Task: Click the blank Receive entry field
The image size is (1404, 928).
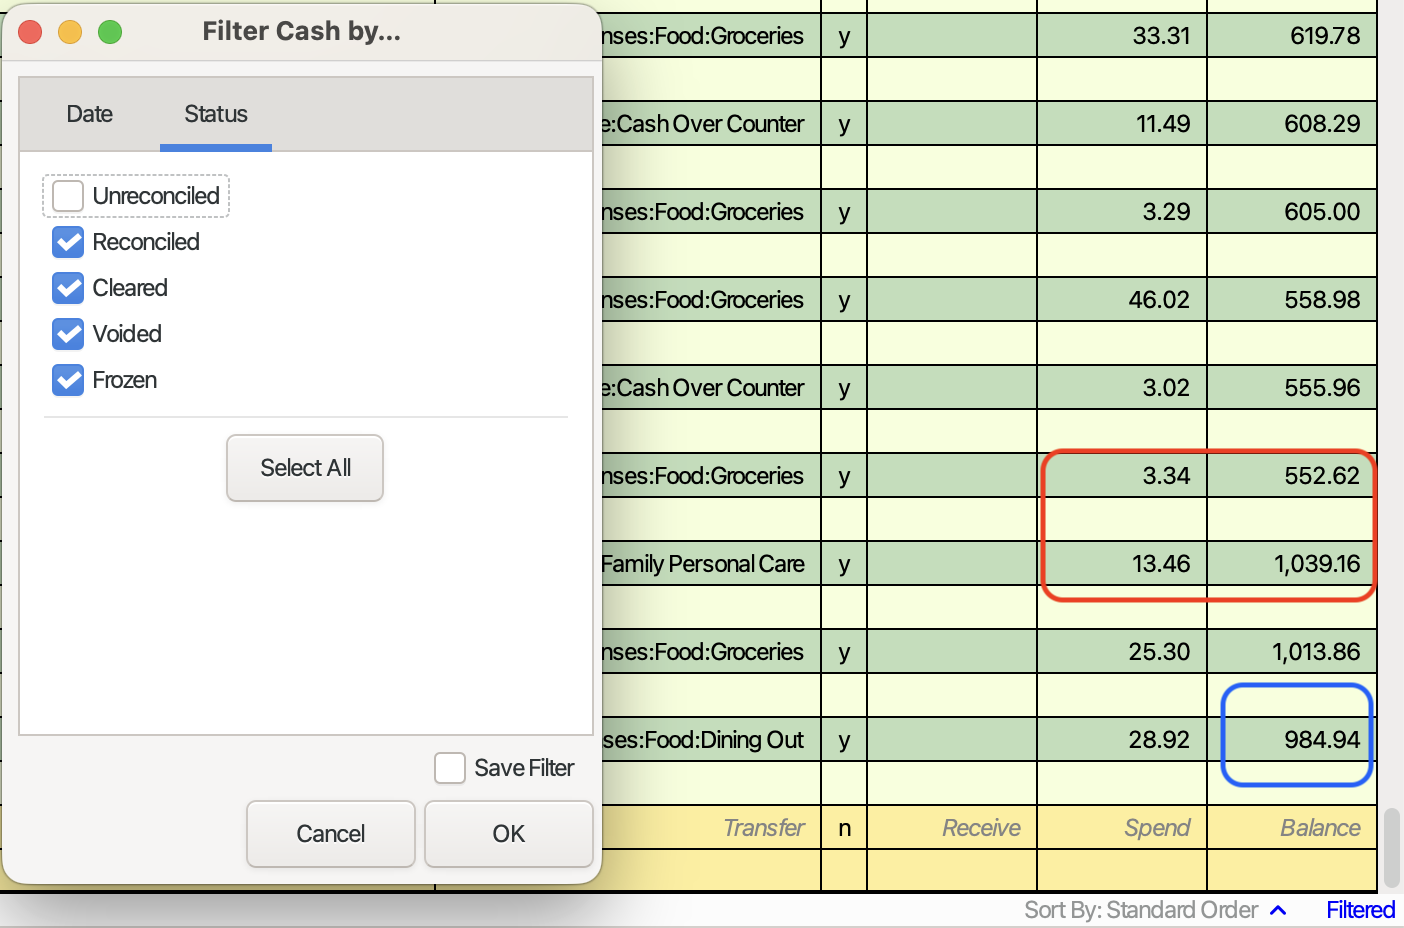Action: pos(951,828)
